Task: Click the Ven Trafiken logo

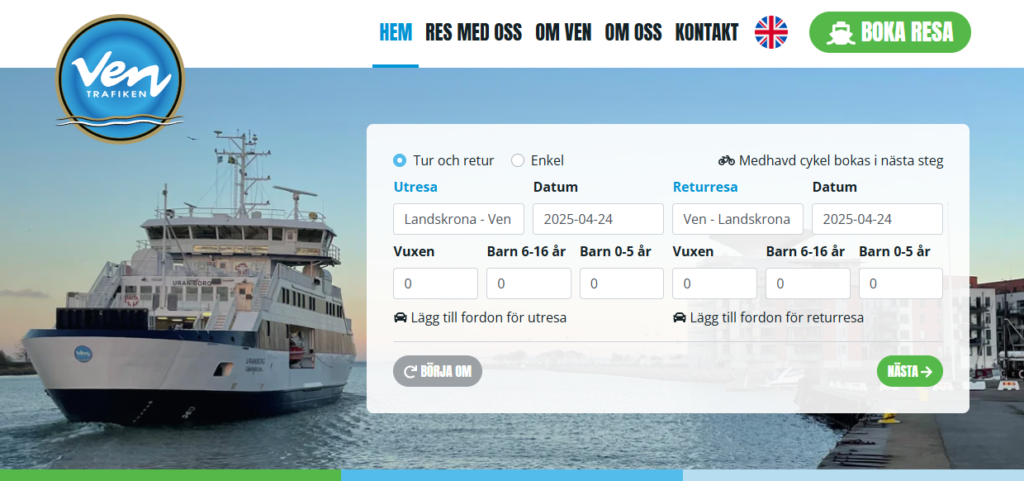Action: (120, 79)
